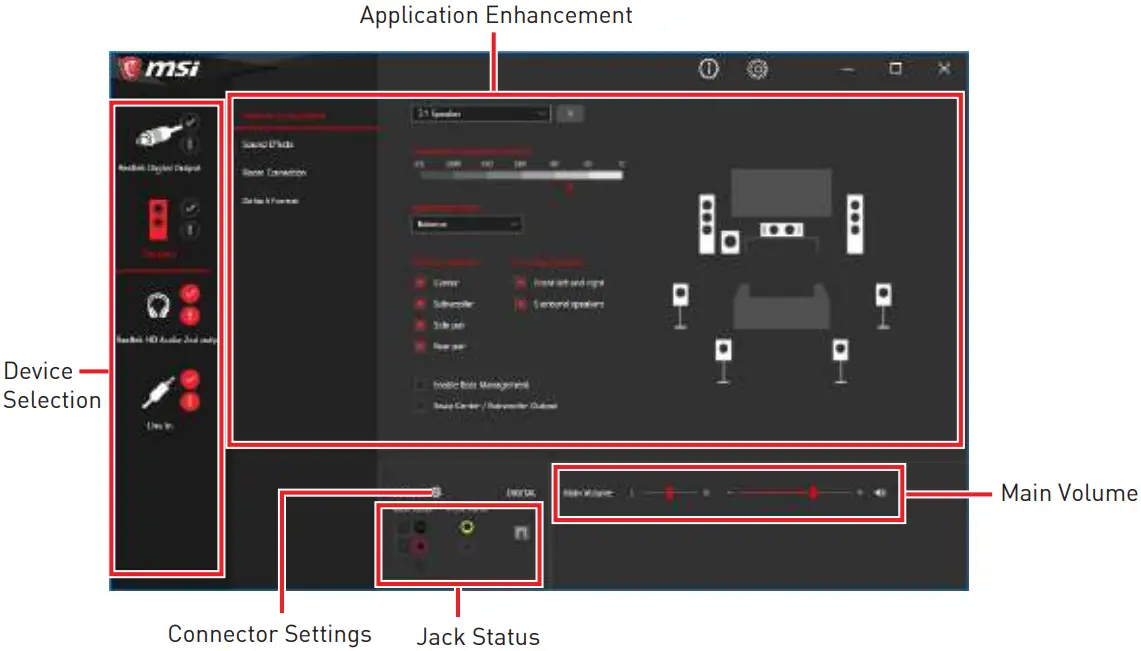Click checkmark icon beside Speakers device
Image resolution: width=1141 pixels, height=651 pixels.
click(x=190, y=208)
